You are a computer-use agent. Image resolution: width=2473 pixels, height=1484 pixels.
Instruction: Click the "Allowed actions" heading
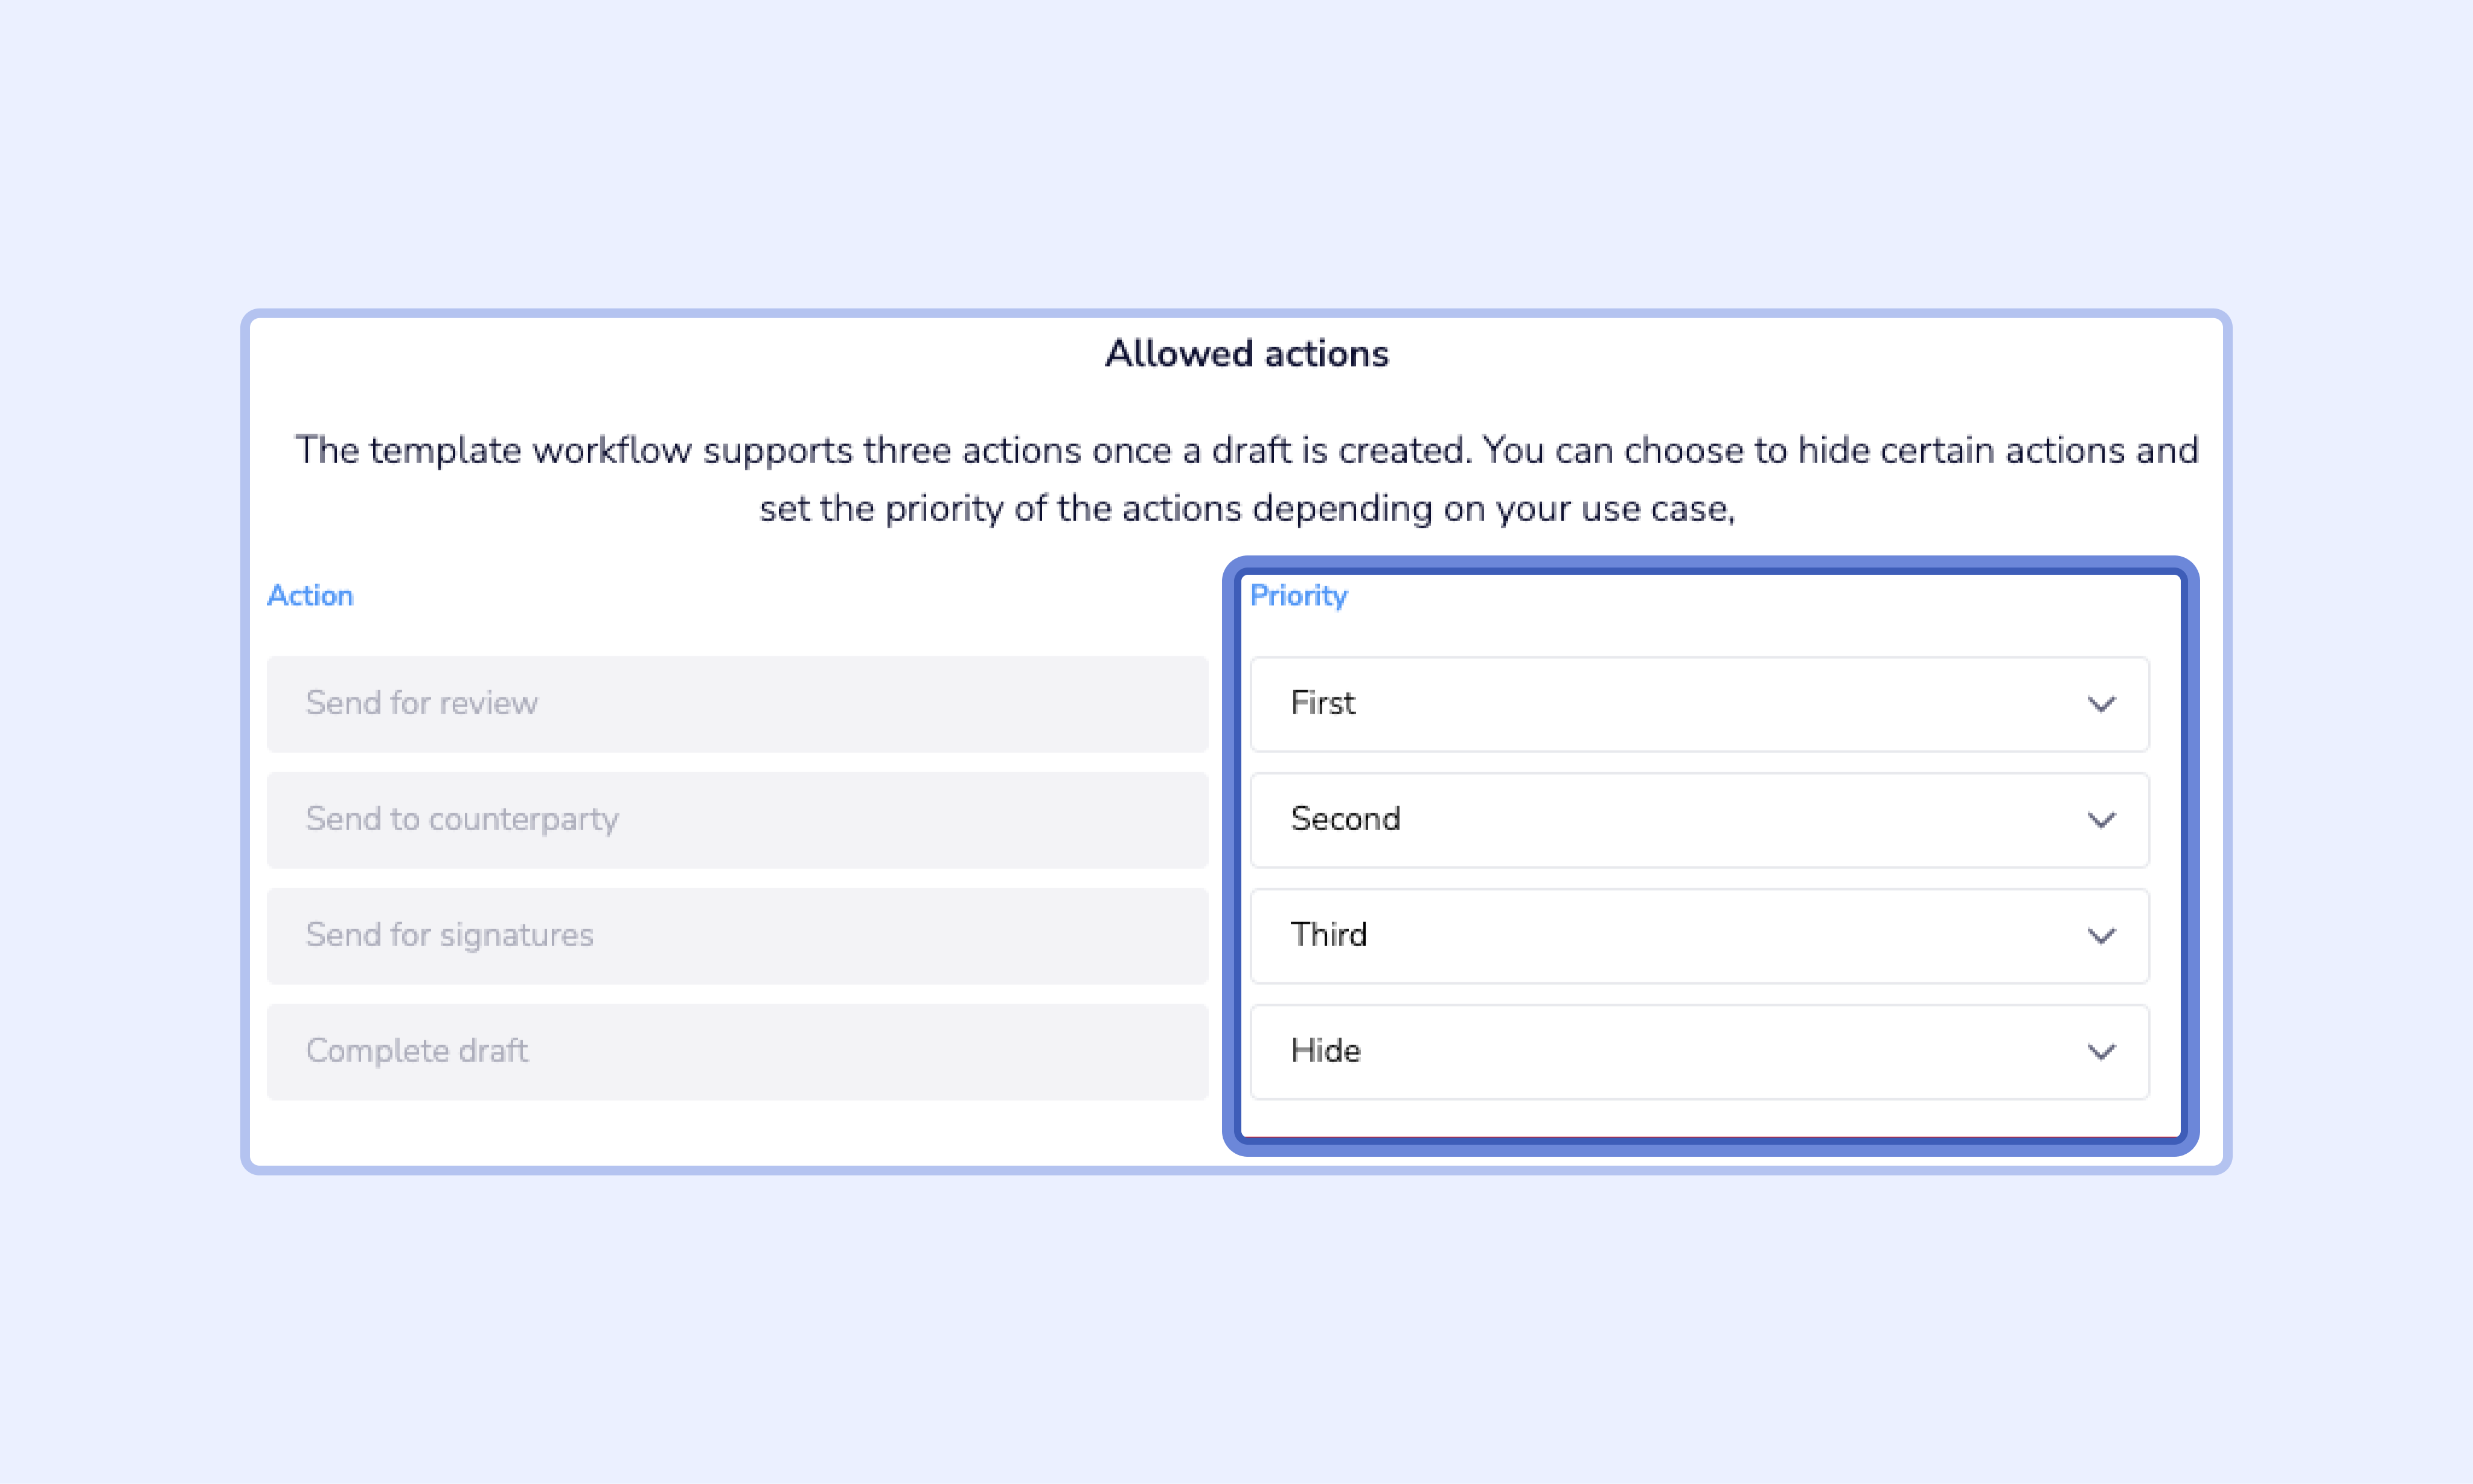1246,354
